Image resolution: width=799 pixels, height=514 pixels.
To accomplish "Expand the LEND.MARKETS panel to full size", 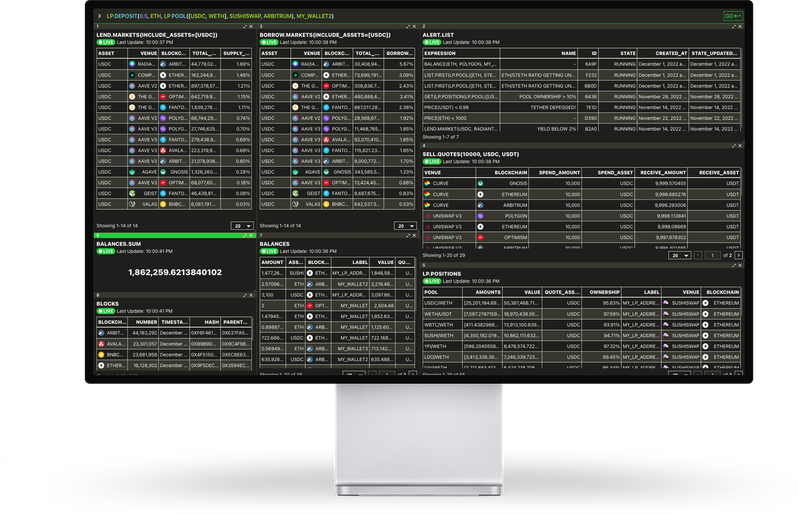I will 245,26.
